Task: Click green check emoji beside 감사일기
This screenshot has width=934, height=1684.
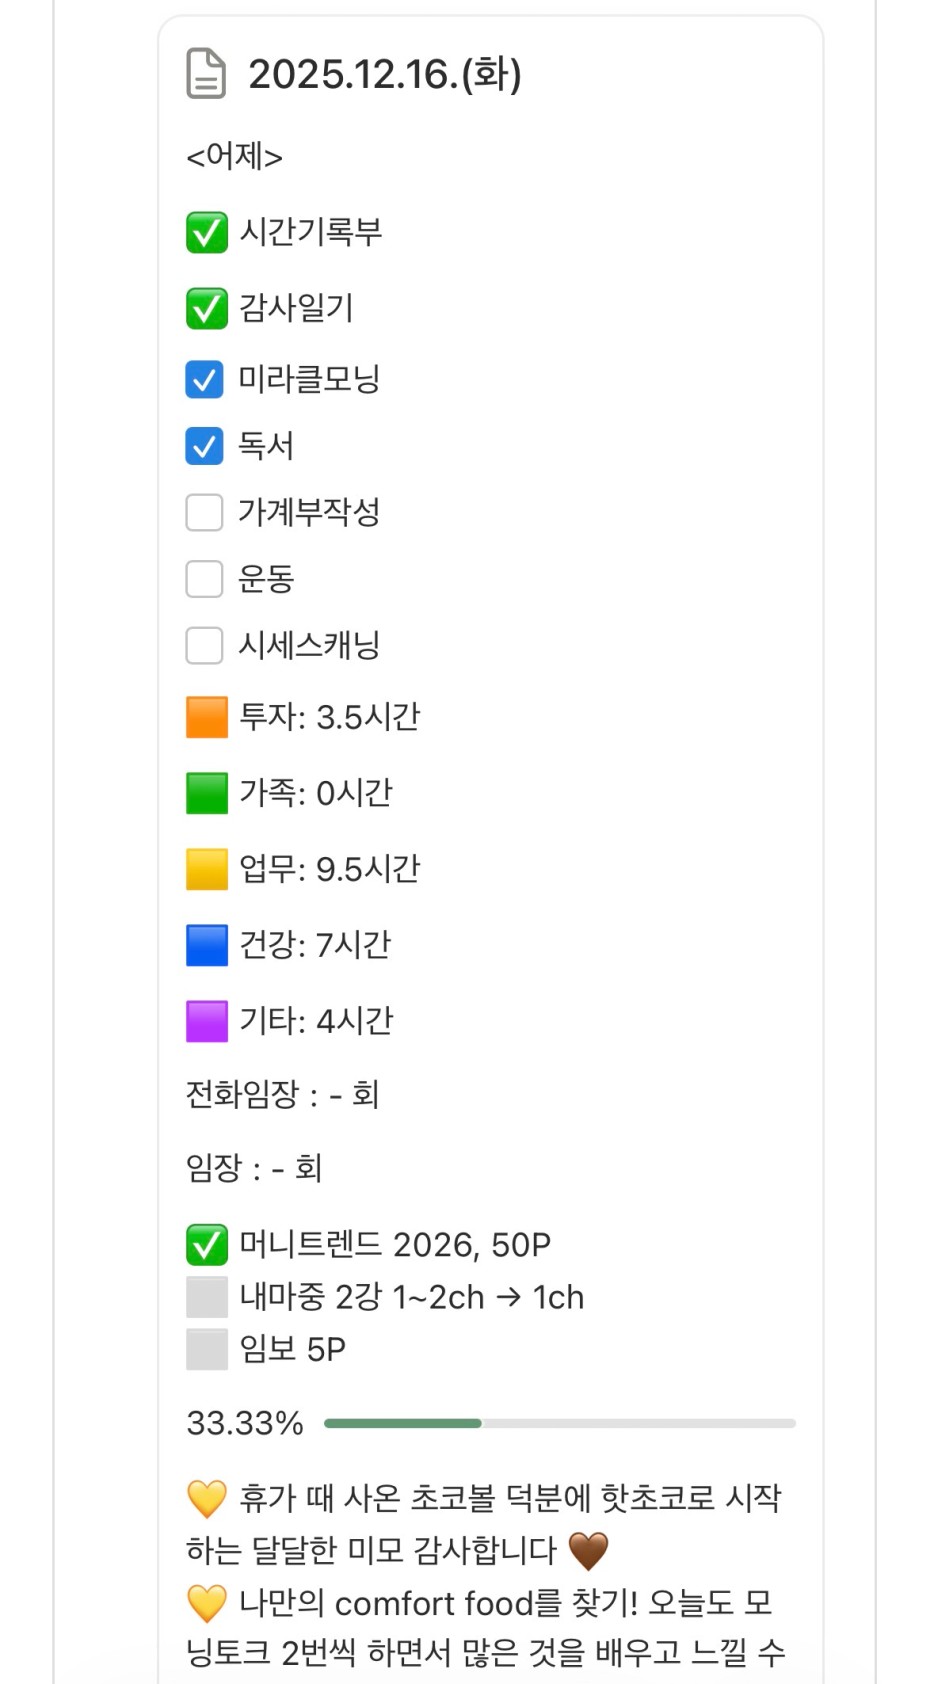Action: (206, 308)
